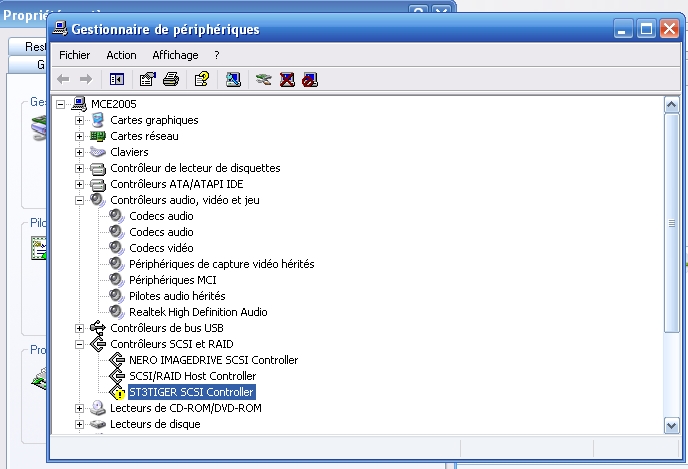Viewport: 688px width, 469px height.
Task: Click the Lecteurs de CD-ROM/DVD-ROM disc icon
Action: (x=98, y=408)
